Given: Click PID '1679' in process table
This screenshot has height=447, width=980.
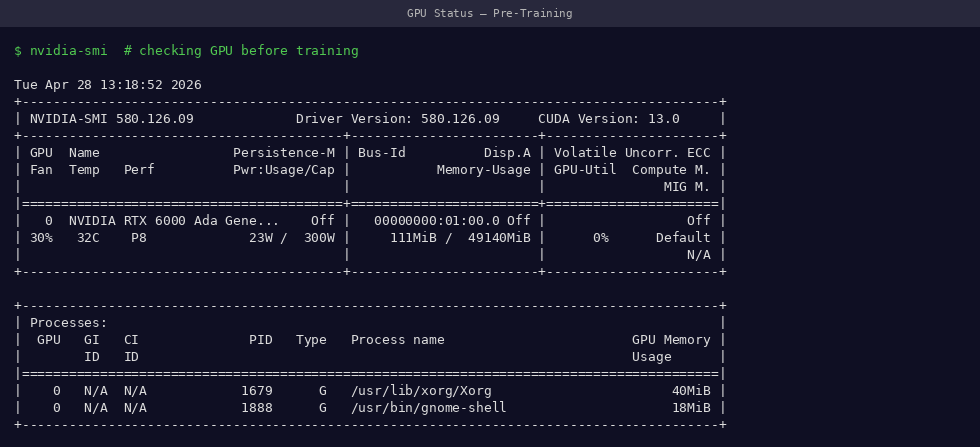Looking at the screenshot, I should [x=257, y=391].
